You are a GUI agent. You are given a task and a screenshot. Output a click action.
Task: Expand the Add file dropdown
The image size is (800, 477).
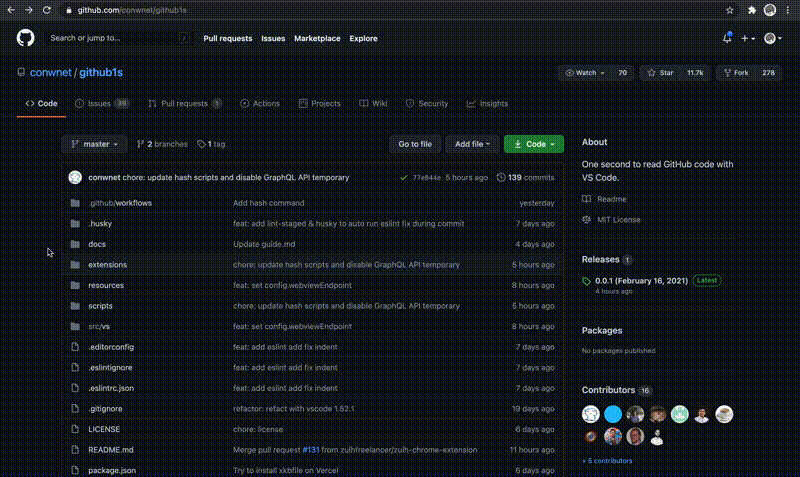pyautogui.click(x=472, y=144)
